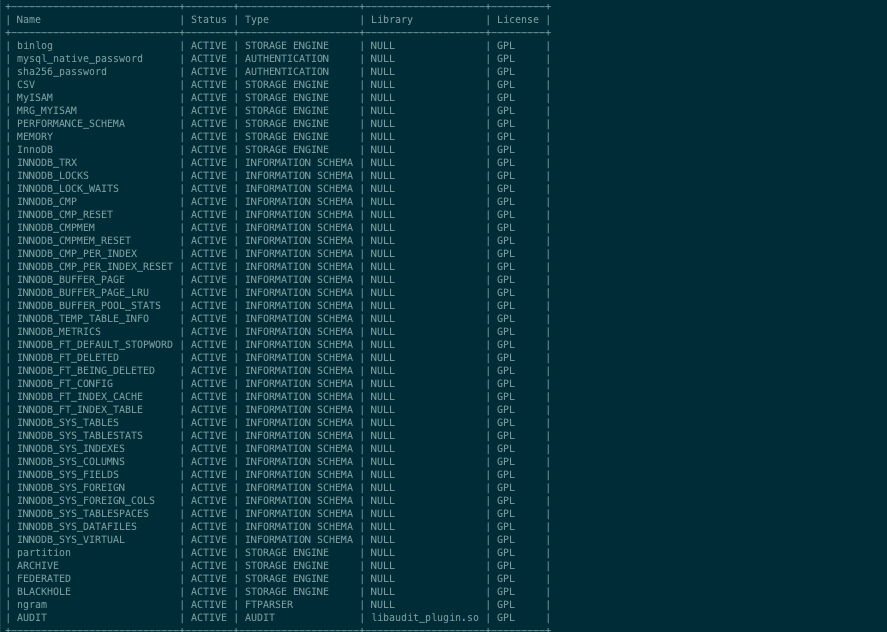Click the 'sha256_password' entry

62,72
